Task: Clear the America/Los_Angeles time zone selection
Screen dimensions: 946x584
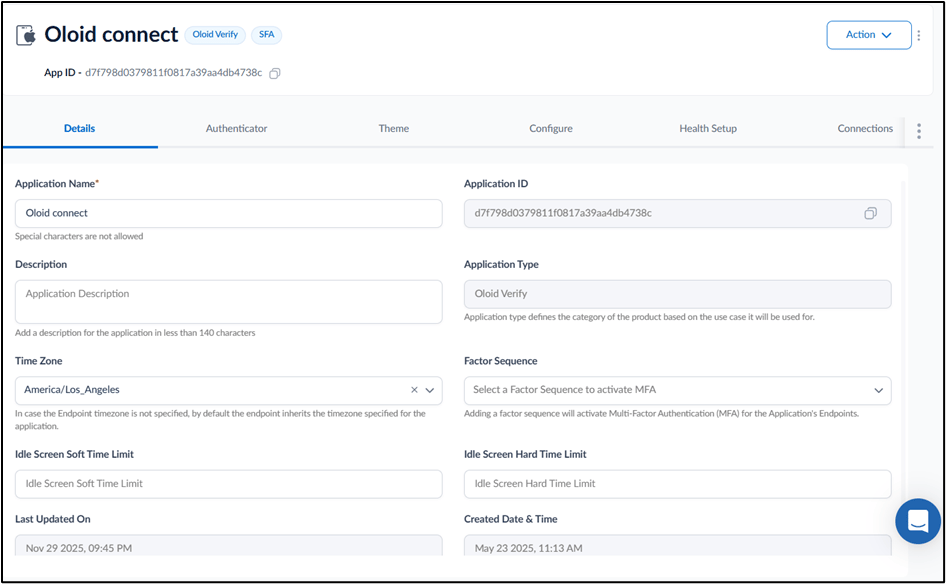Action: (414, 390)
